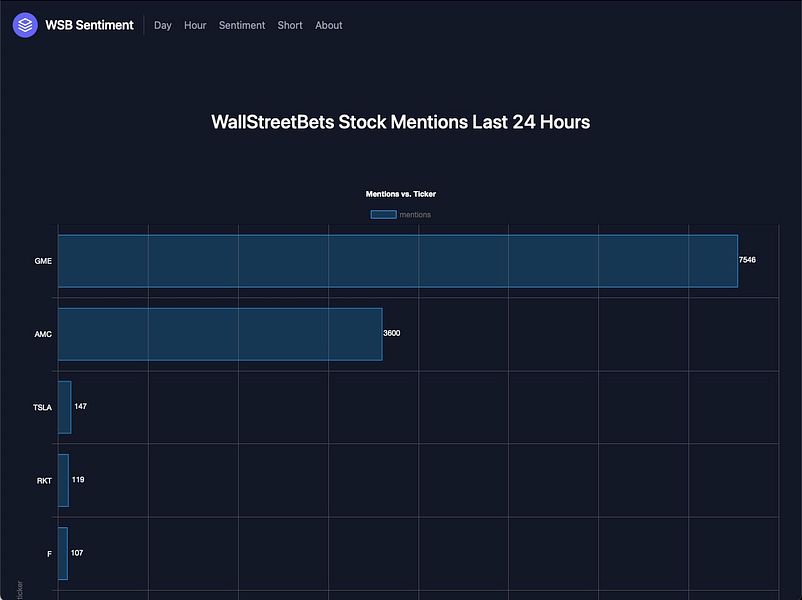This screenshot has width=802, height=600.
Task: Click the AMC bar in the chart
Action: pos(220,334)
